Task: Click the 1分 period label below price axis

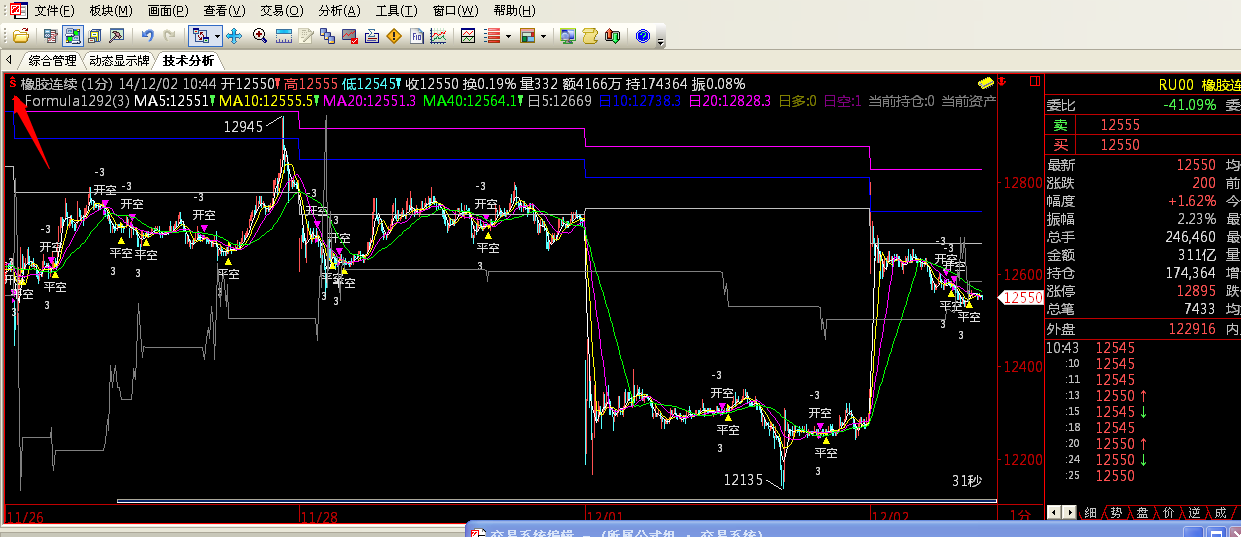Action: pyautogui.click(x=1020, y=514)
